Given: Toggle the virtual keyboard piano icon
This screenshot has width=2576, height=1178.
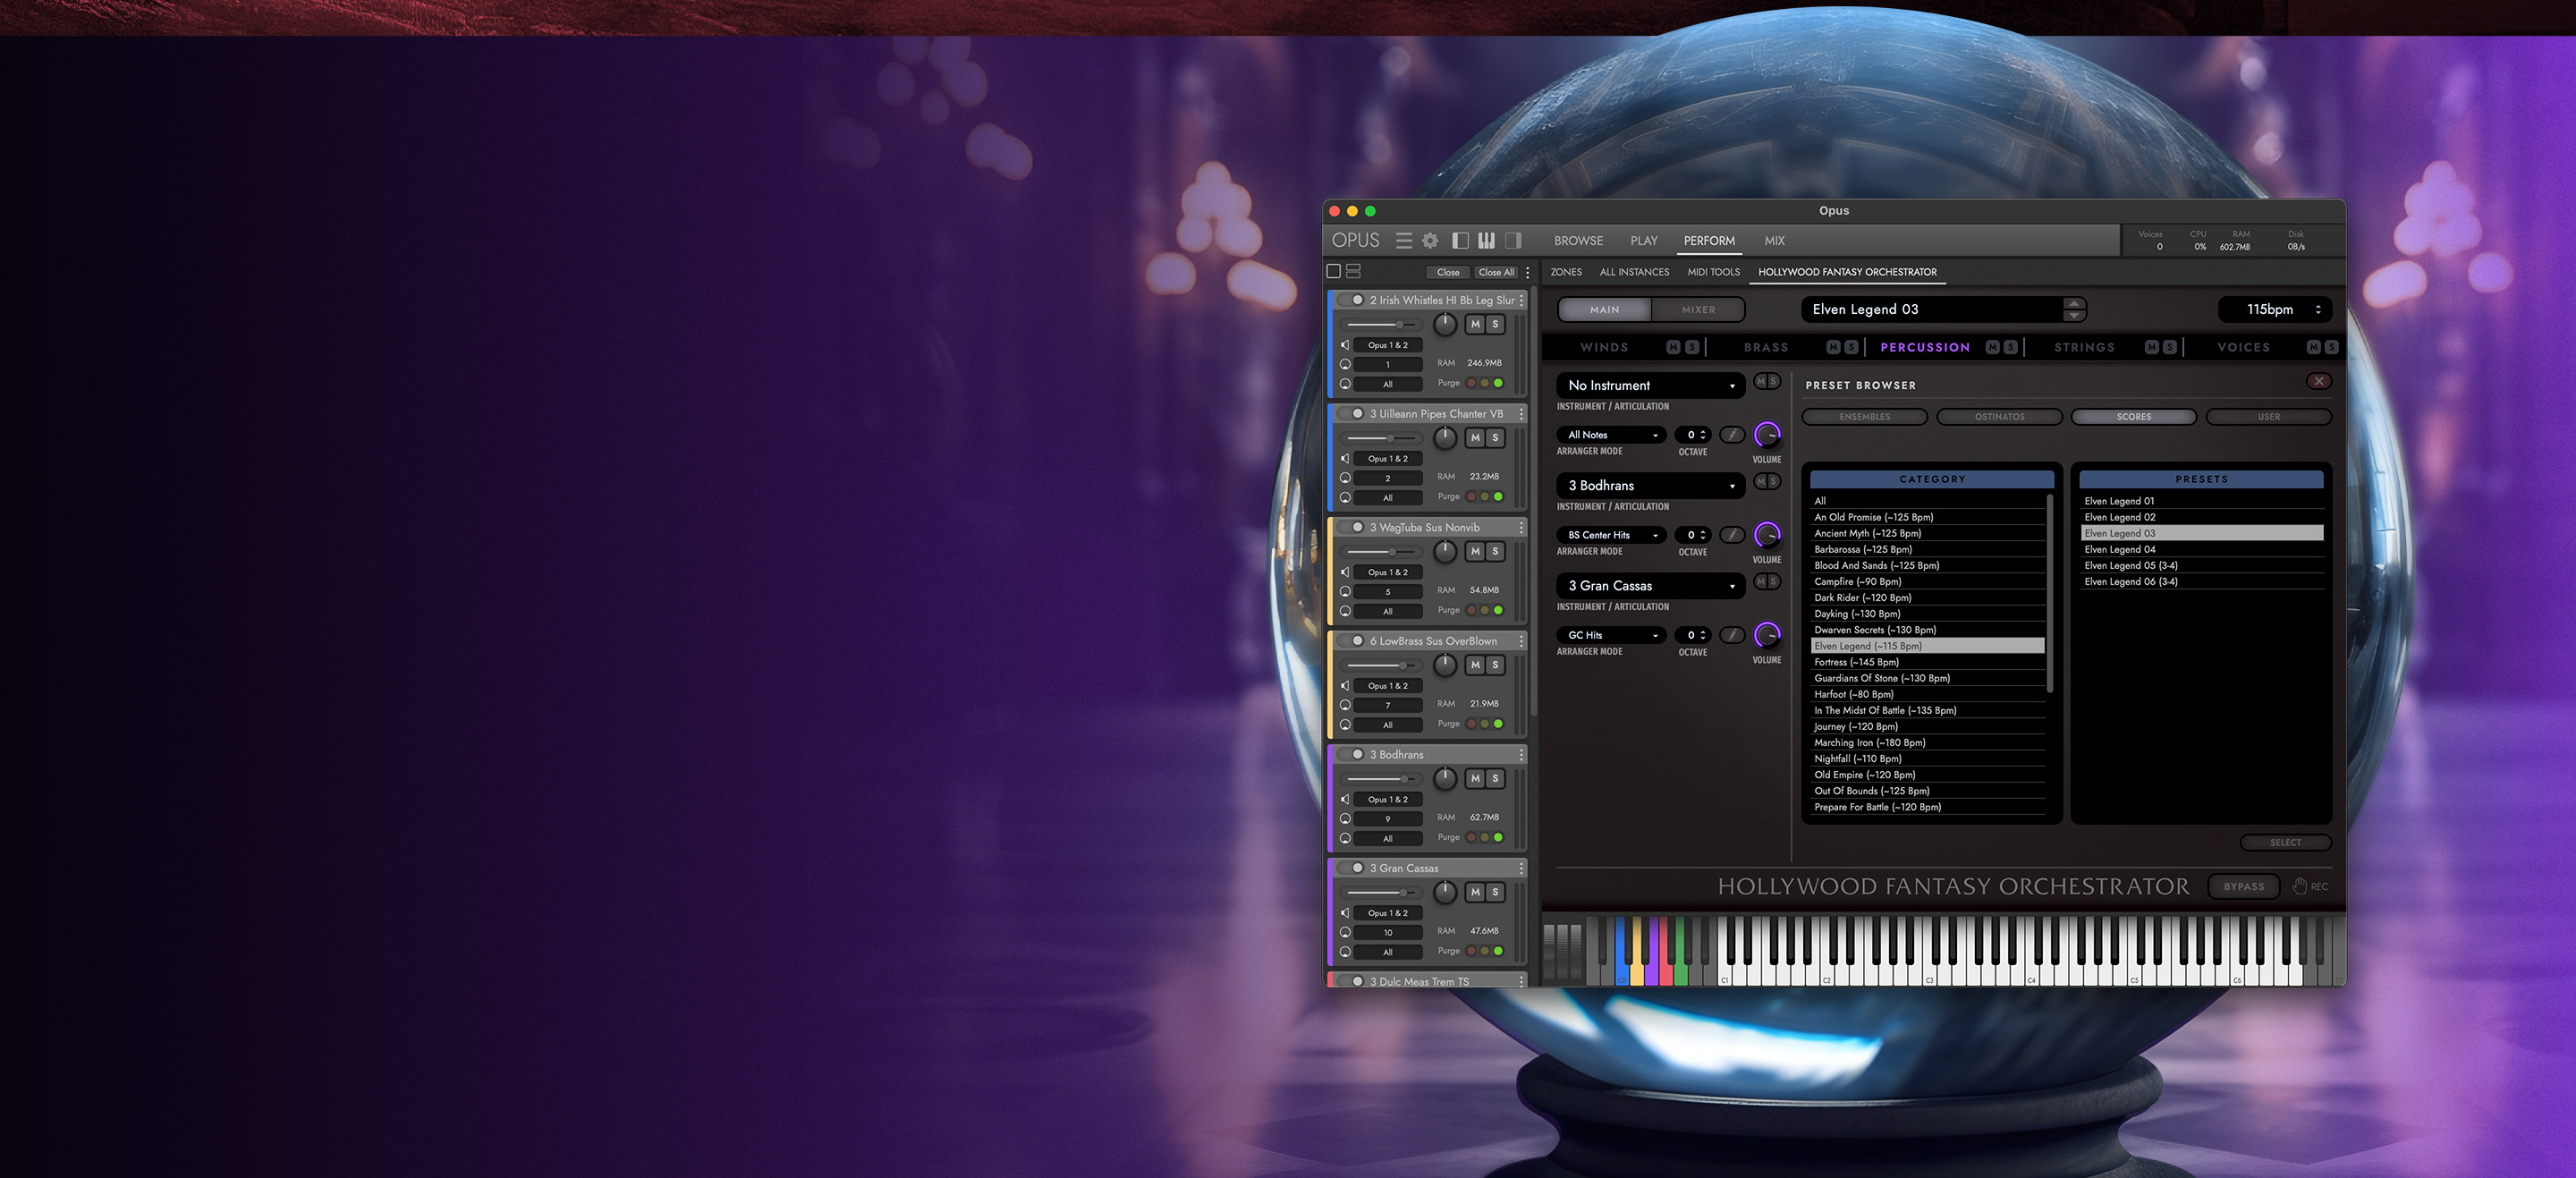Looking at the screenshot, I should click(1486, 241).
